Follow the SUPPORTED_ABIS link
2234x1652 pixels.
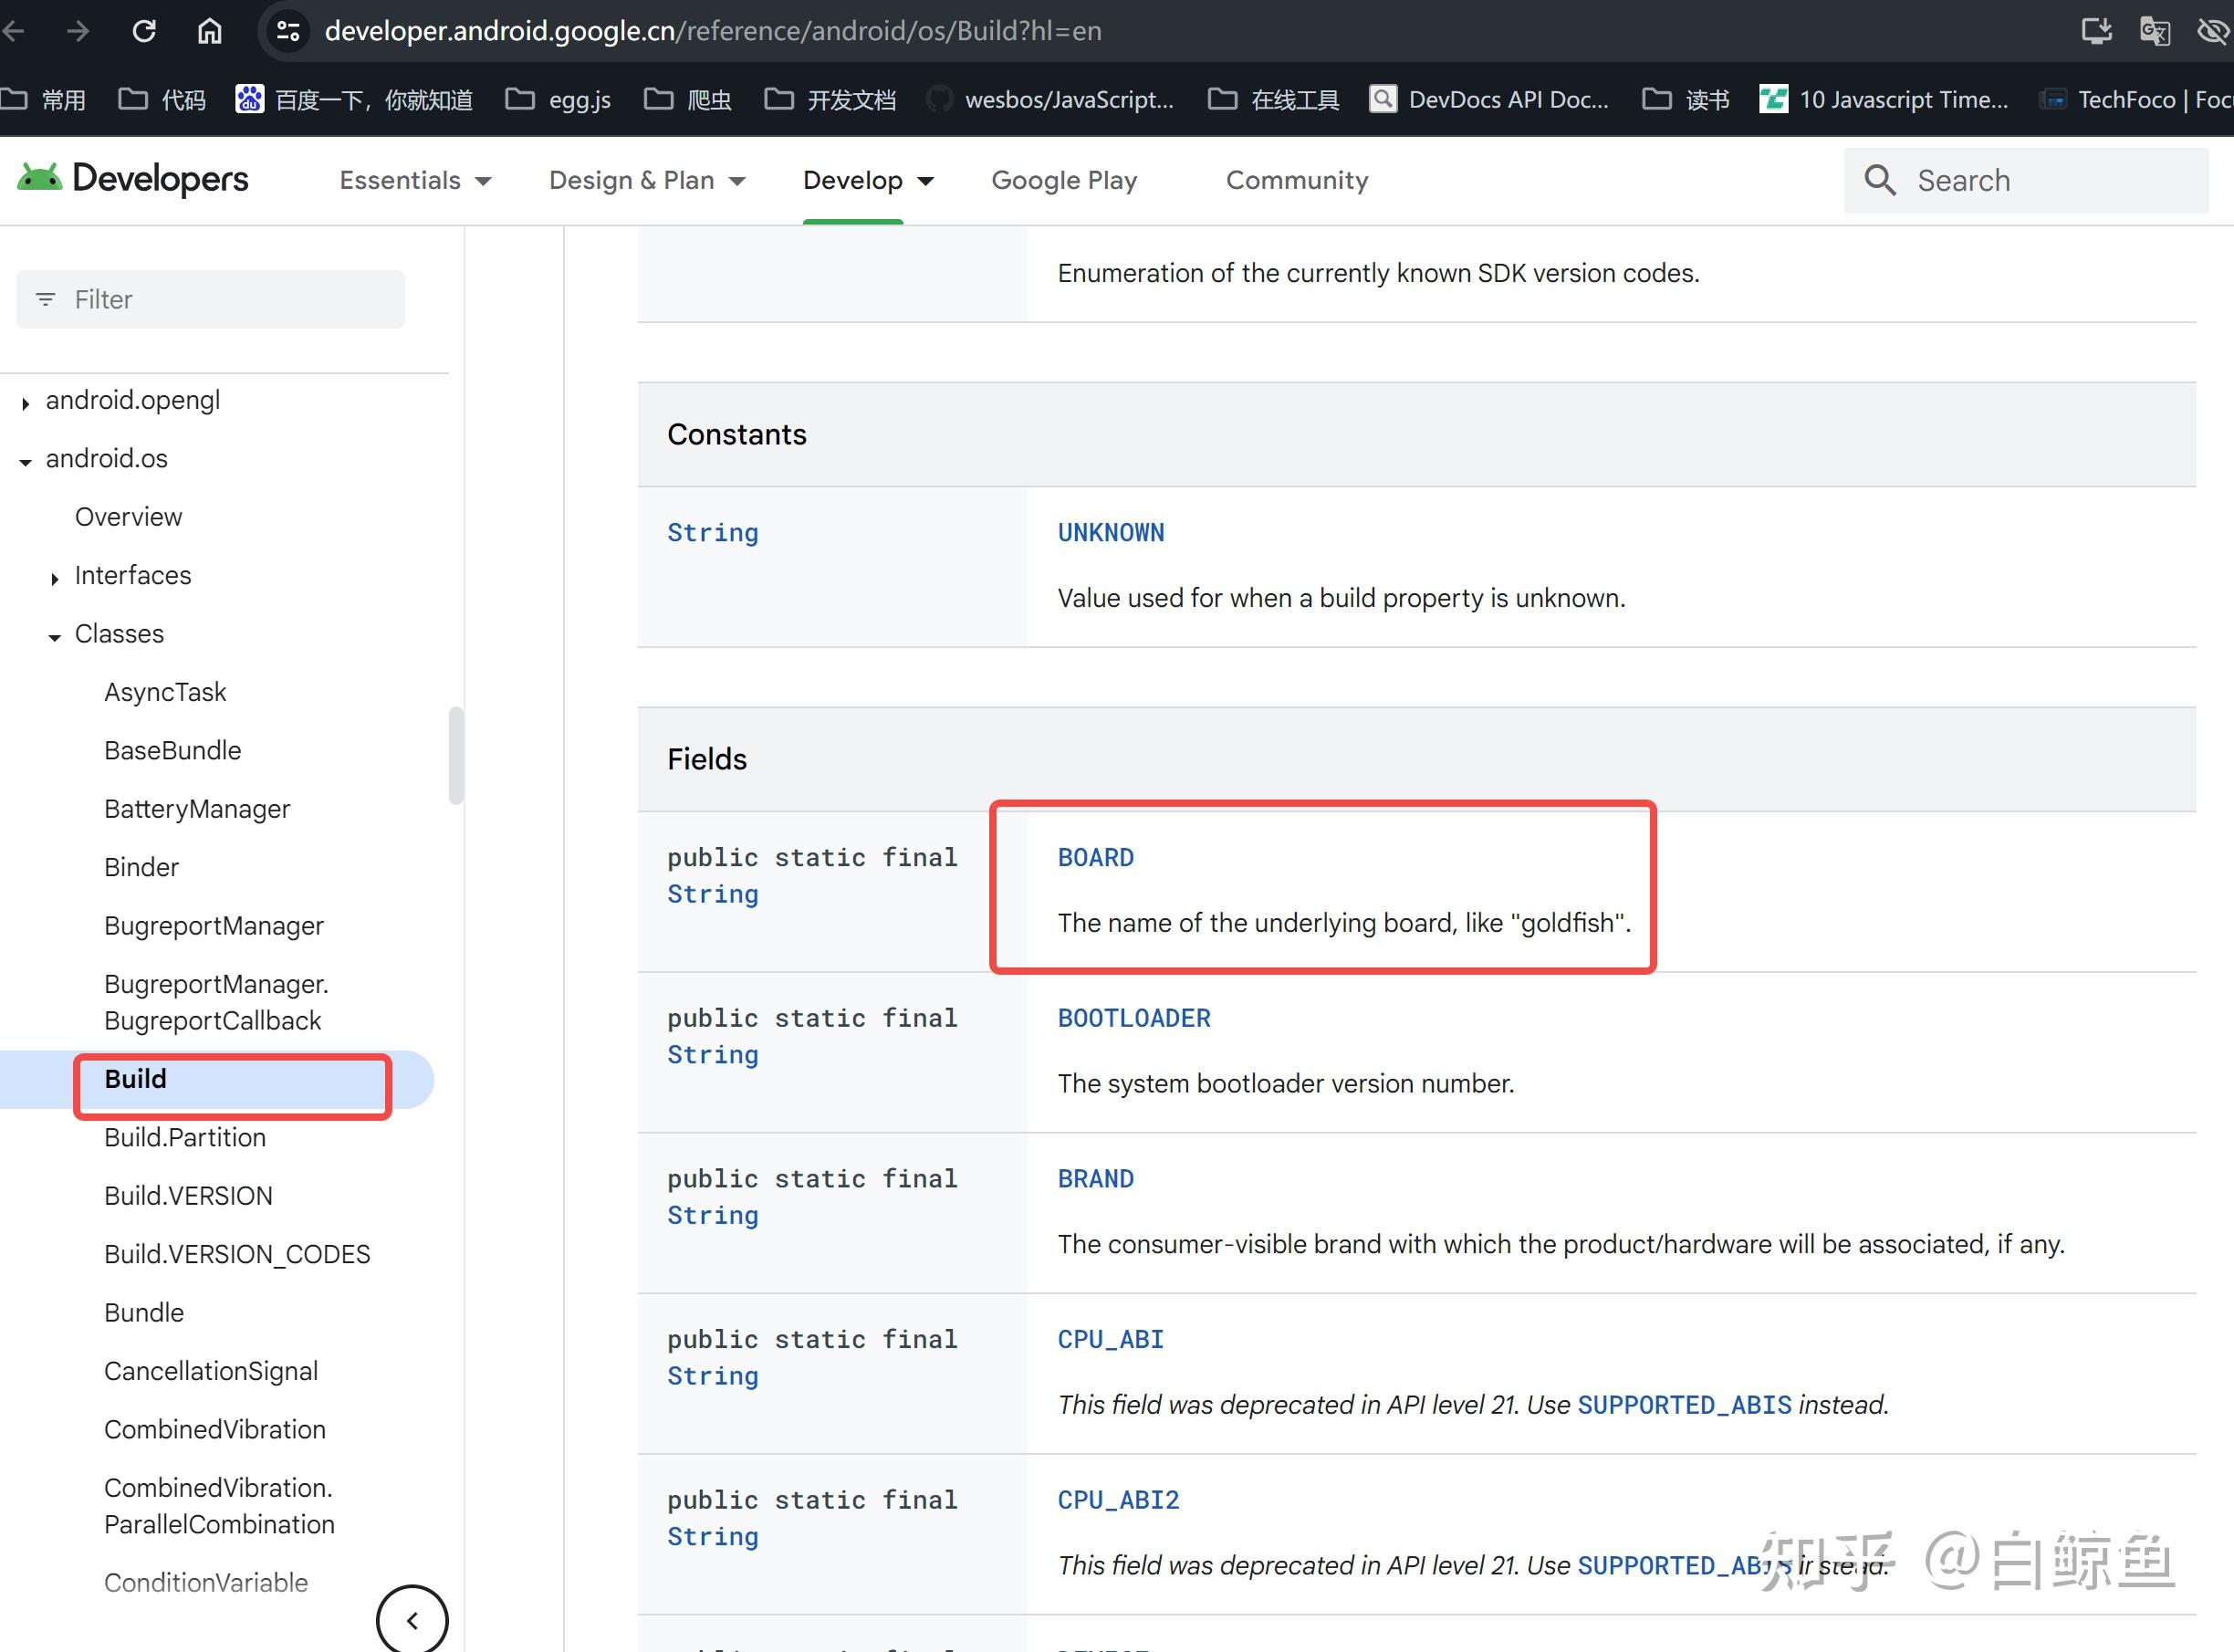coord(1684,1405)
